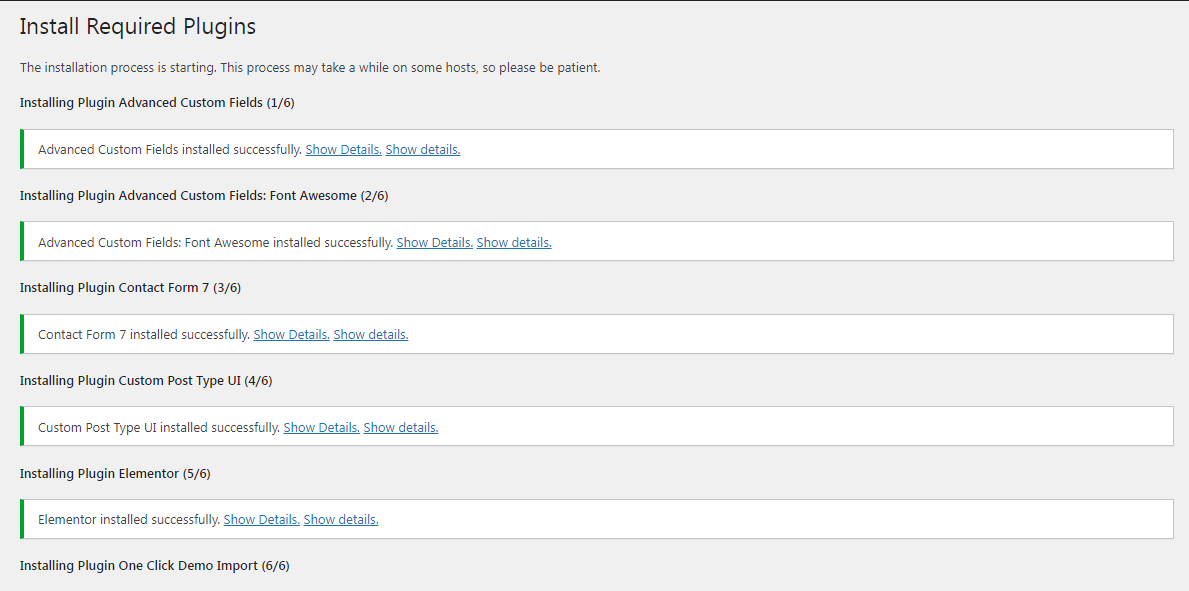
Task: Open capitalized 'Show Details.' for Elementor
Action: coord(262,520)
